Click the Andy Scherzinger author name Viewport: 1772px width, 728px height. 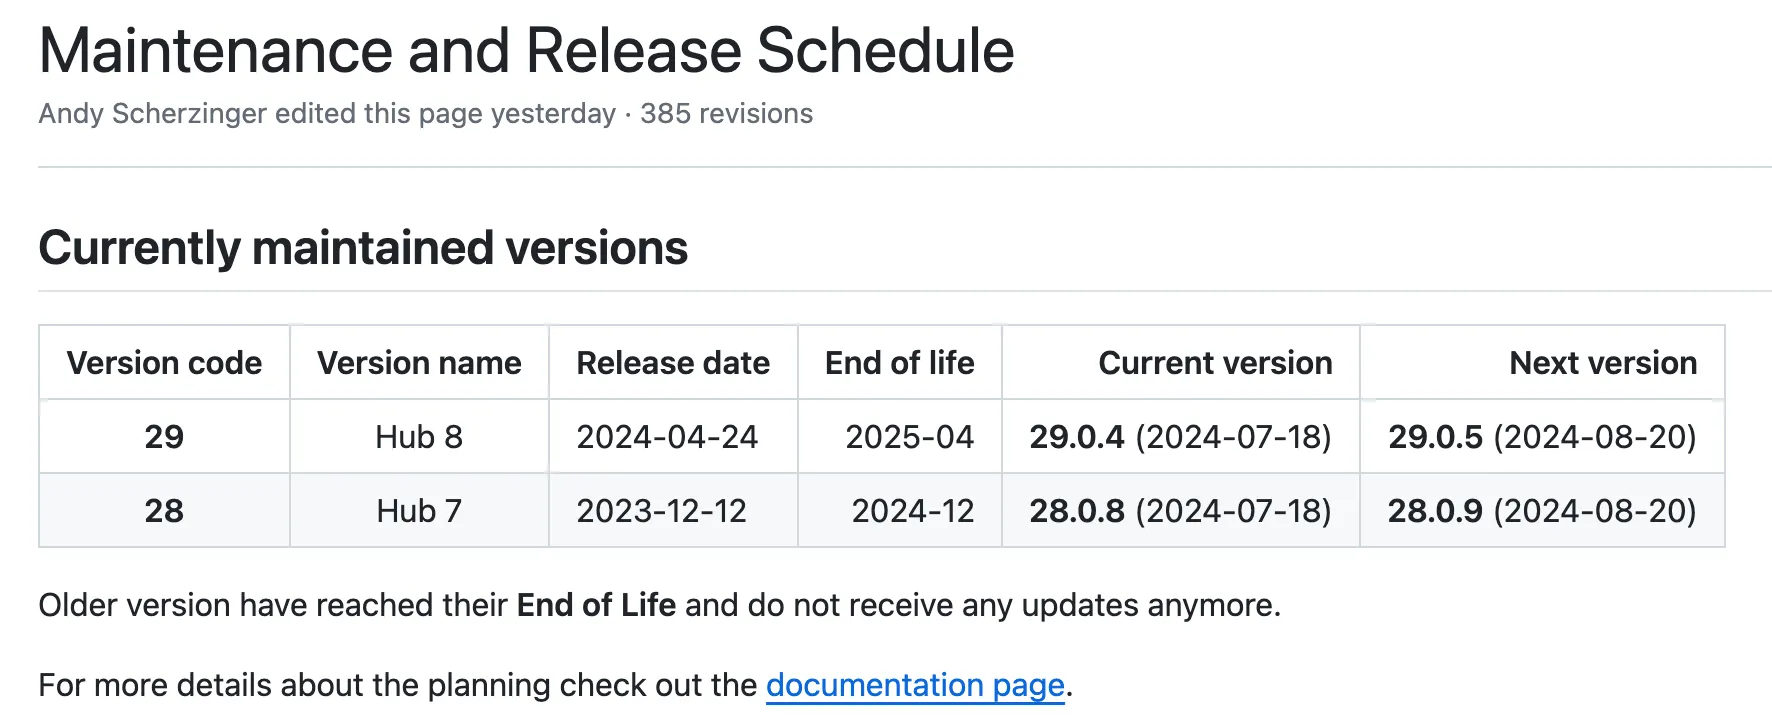pos(152,114)
